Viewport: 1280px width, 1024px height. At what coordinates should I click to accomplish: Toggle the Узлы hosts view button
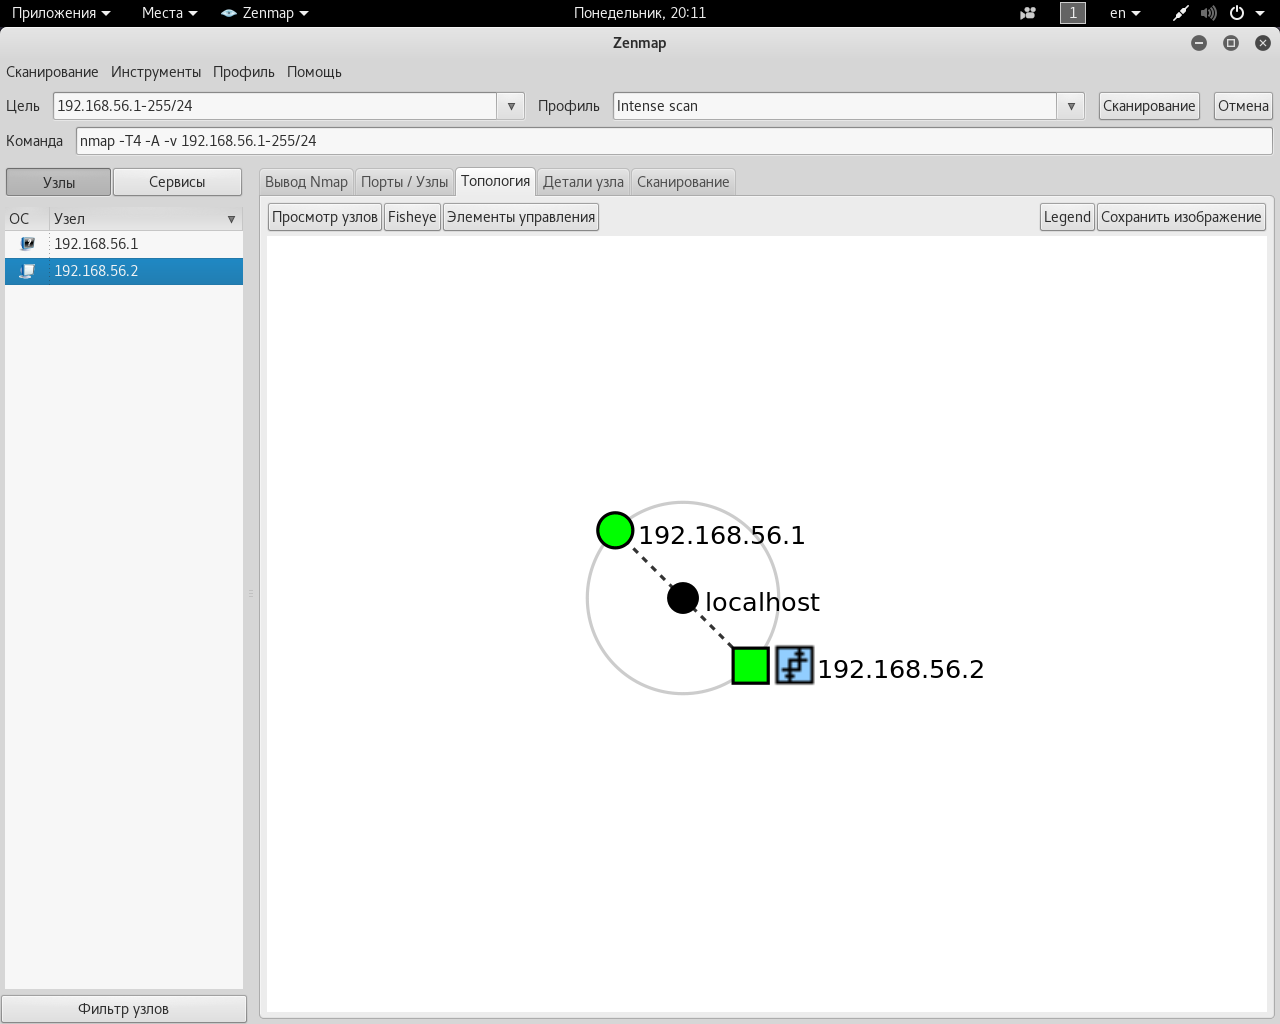pos(59,182)
